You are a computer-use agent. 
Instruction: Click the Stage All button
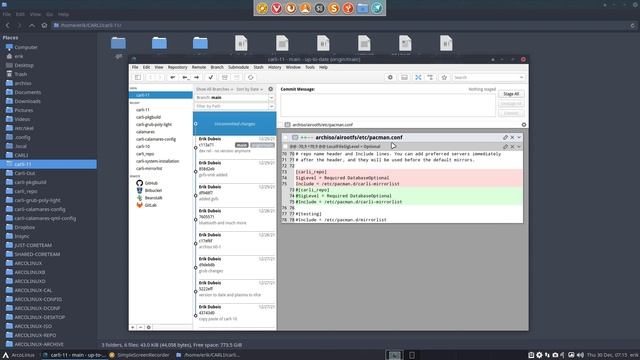511,94
